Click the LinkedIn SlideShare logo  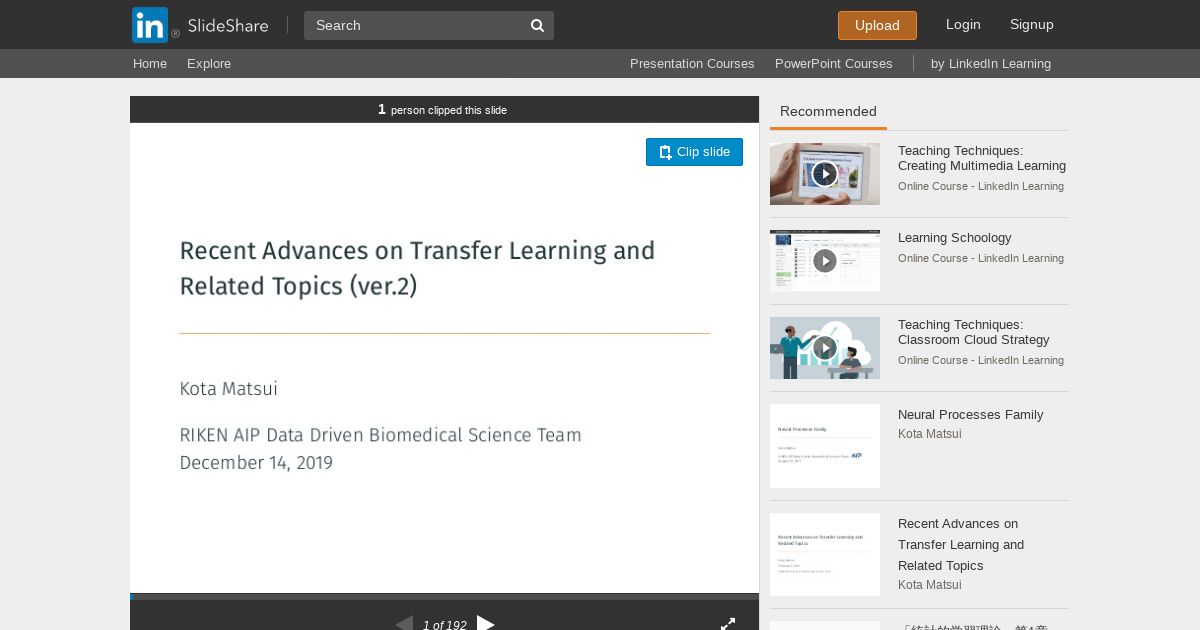point(200,25)
